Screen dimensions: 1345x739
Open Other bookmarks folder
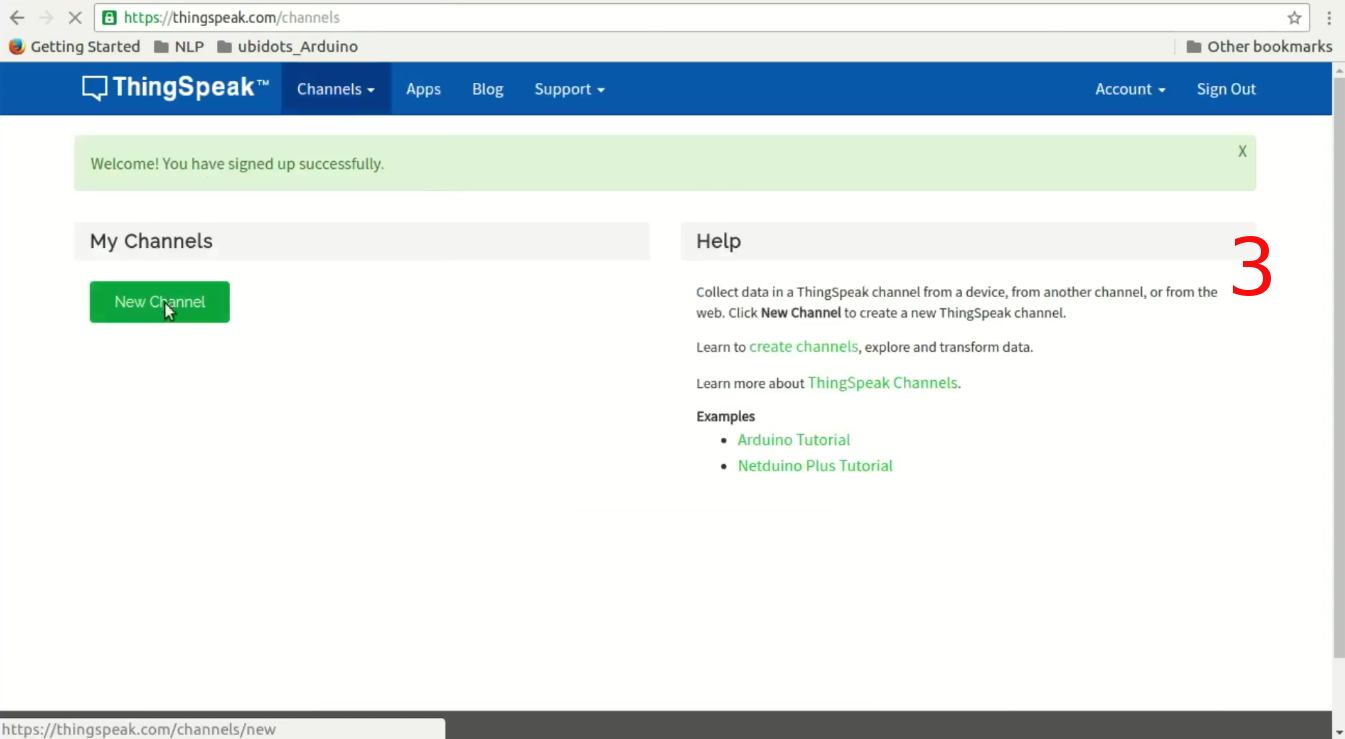tap(1259, 47)
